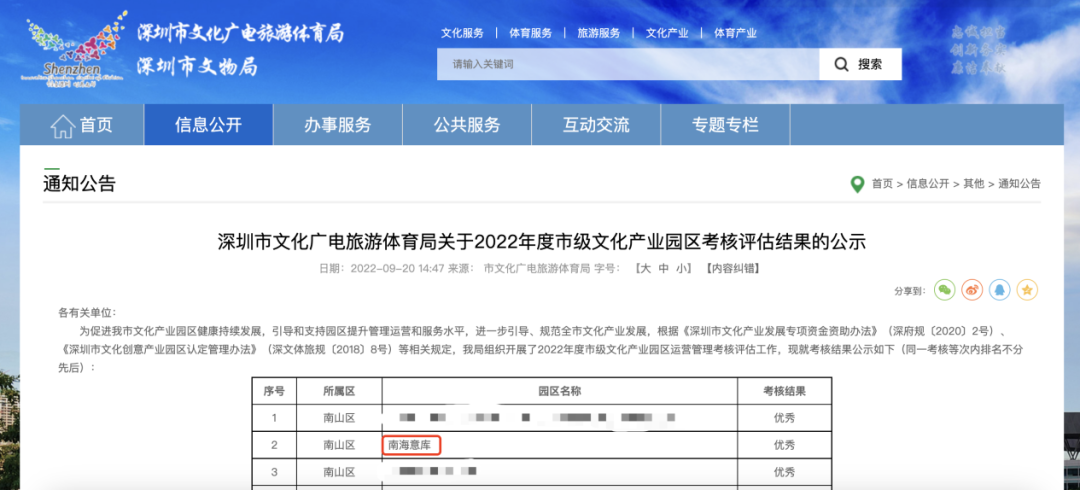Viewport: 1080px width, 490px height.
Task: Click the 内容纠错 link
Action: [731, 268]
